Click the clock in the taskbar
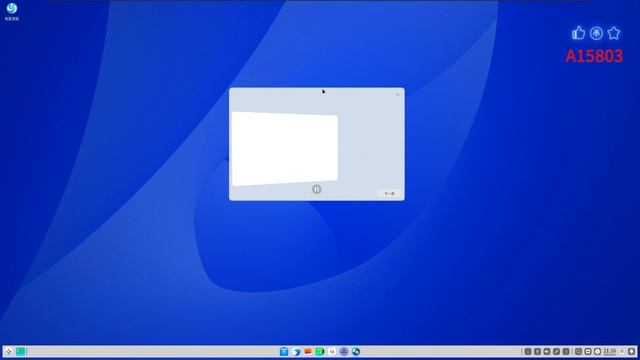 [610, 351]
